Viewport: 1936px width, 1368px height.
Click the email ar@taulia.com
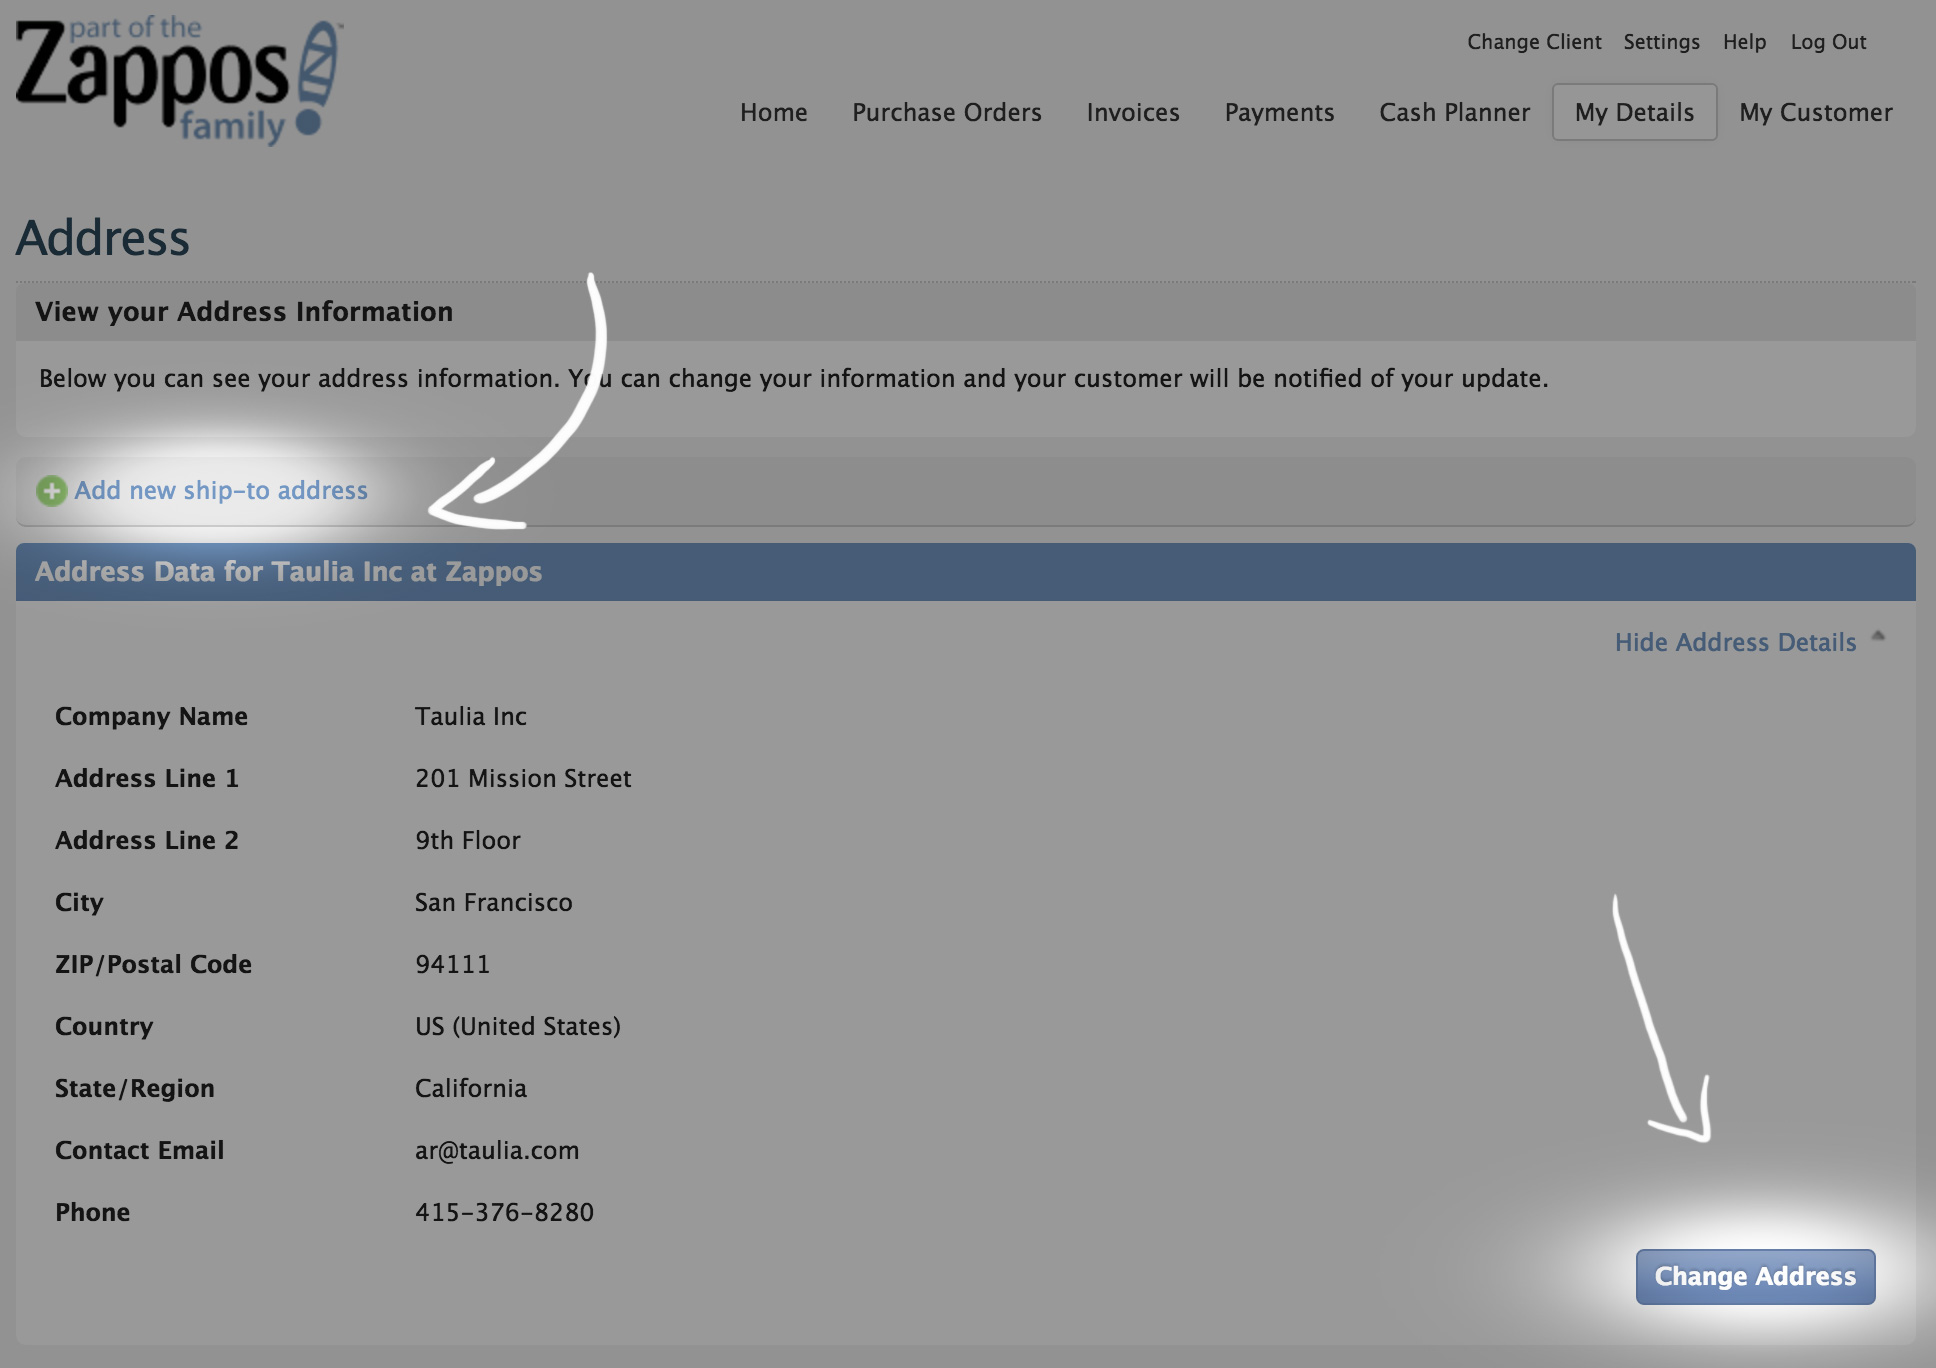point(497,1150)
